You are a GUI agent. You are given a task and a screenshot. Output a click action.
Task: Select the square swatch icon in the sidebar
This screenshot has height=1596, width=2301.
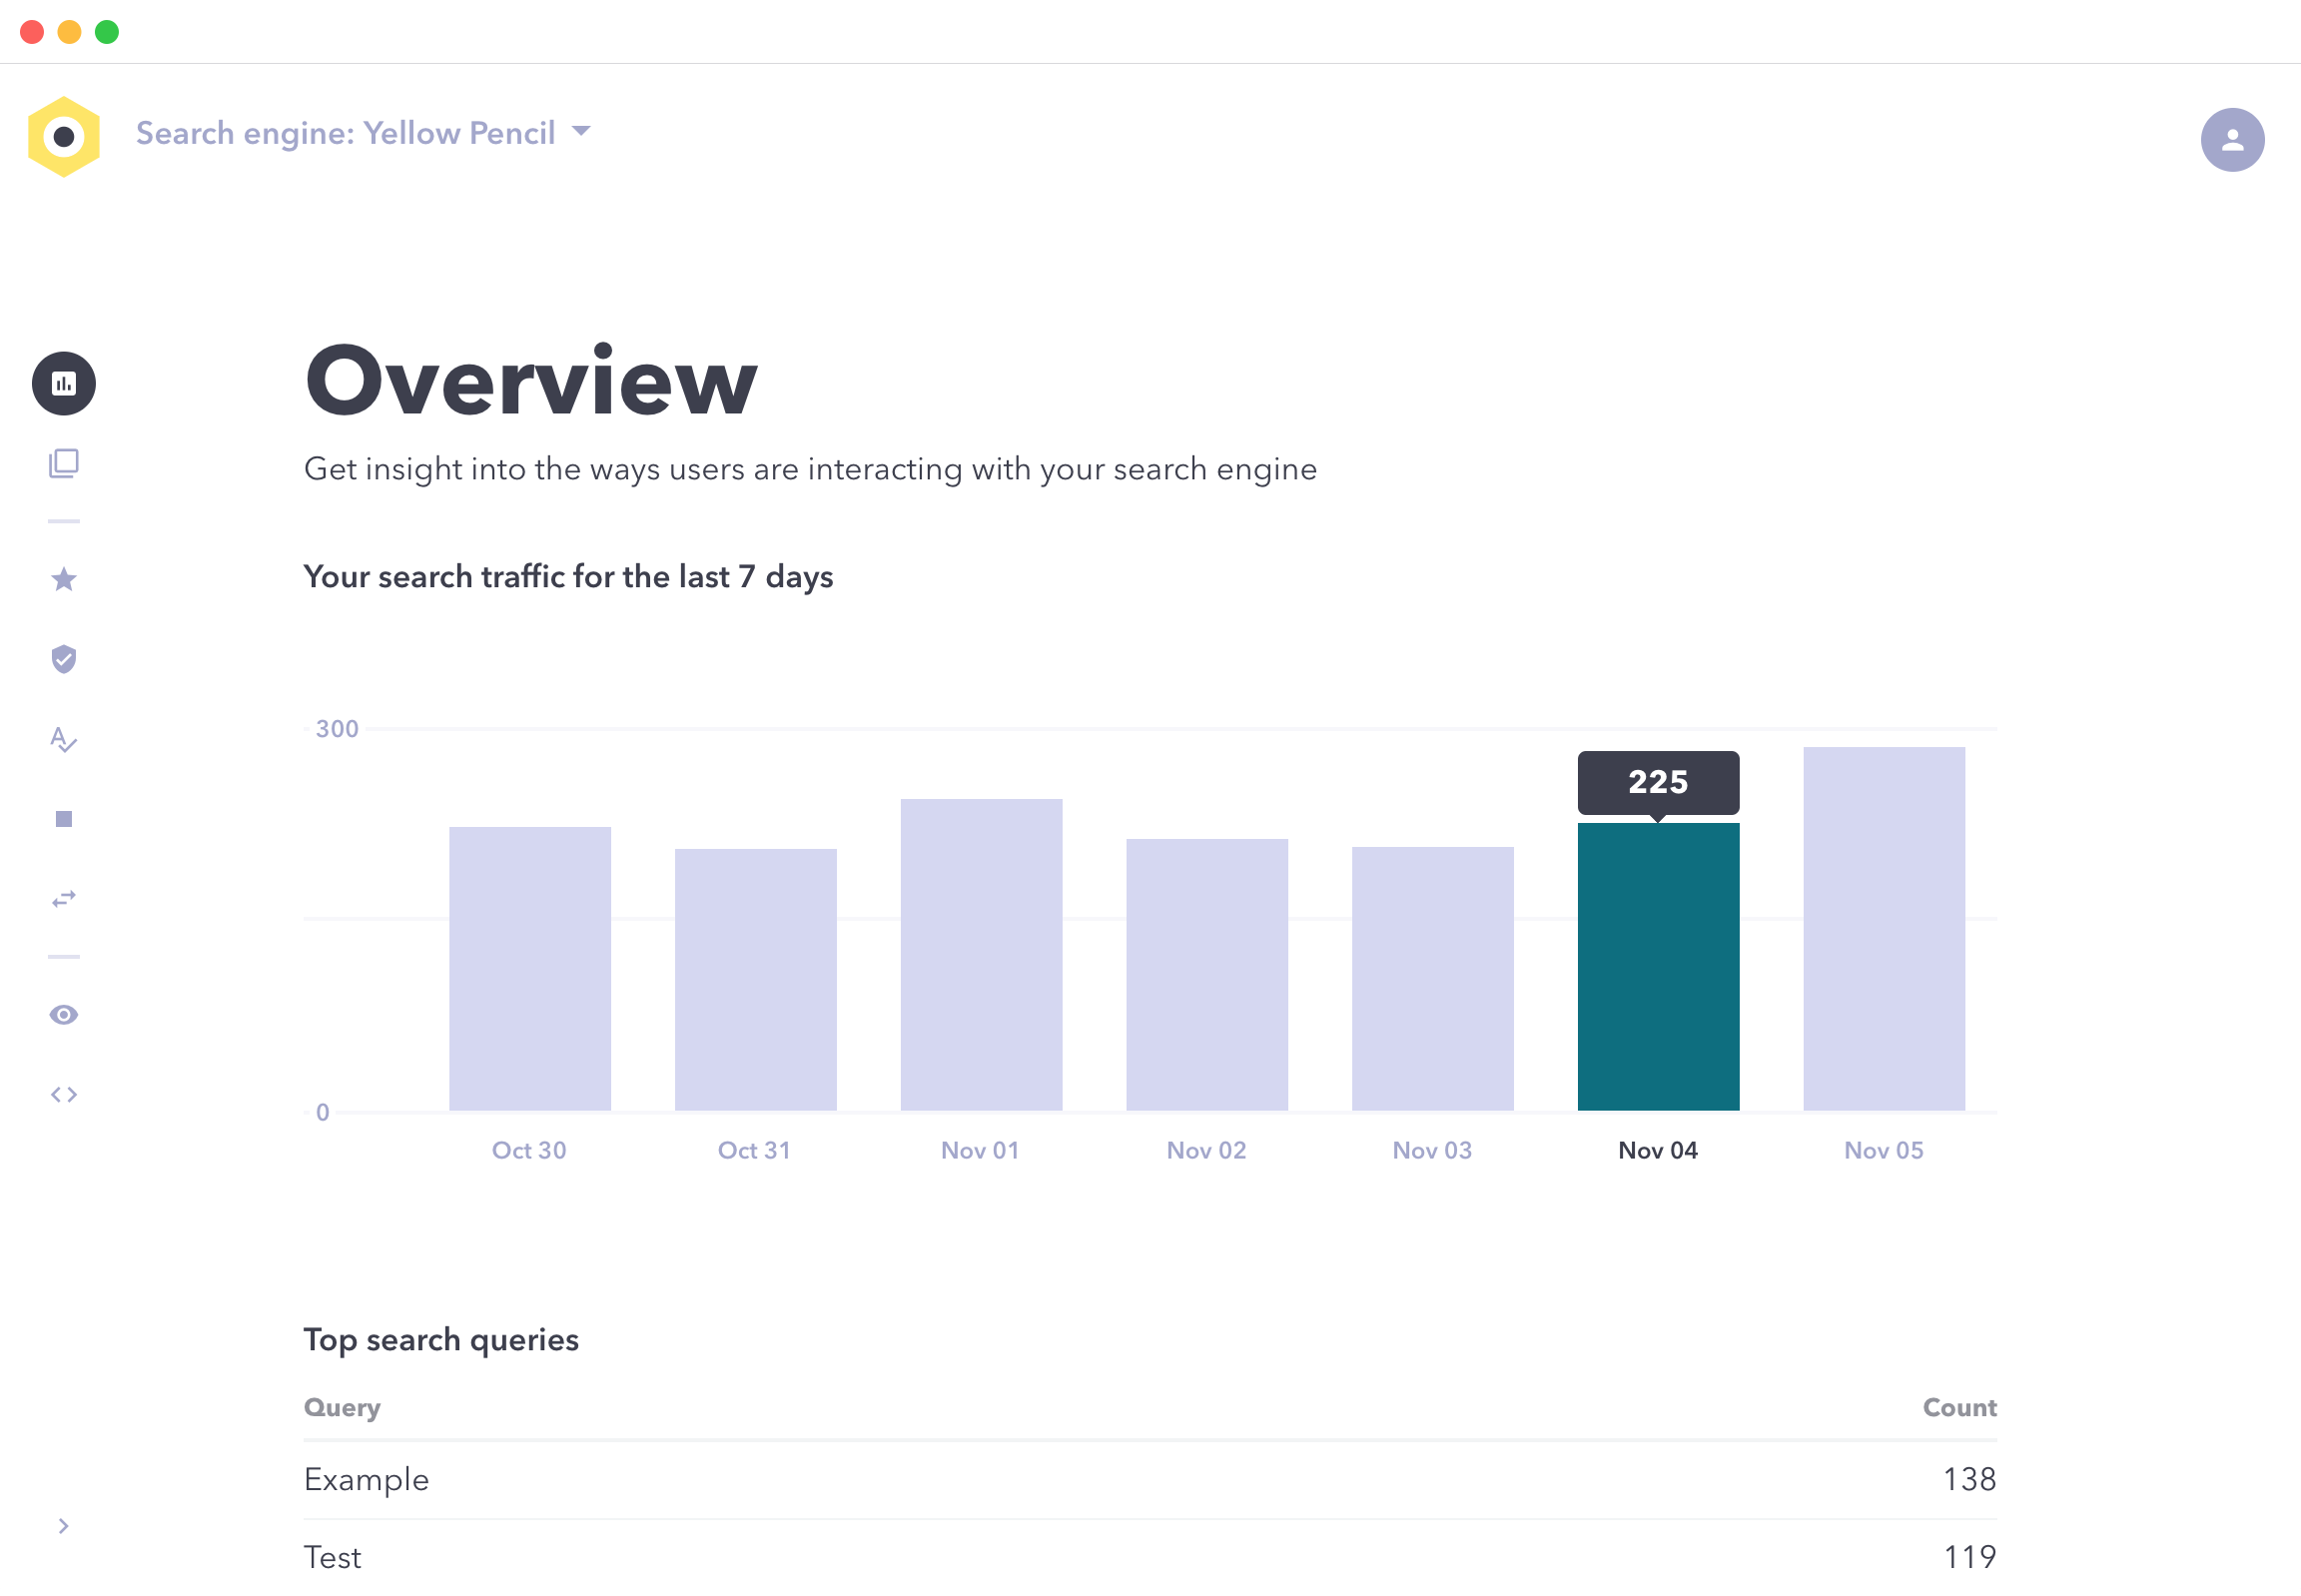point(63,819)
